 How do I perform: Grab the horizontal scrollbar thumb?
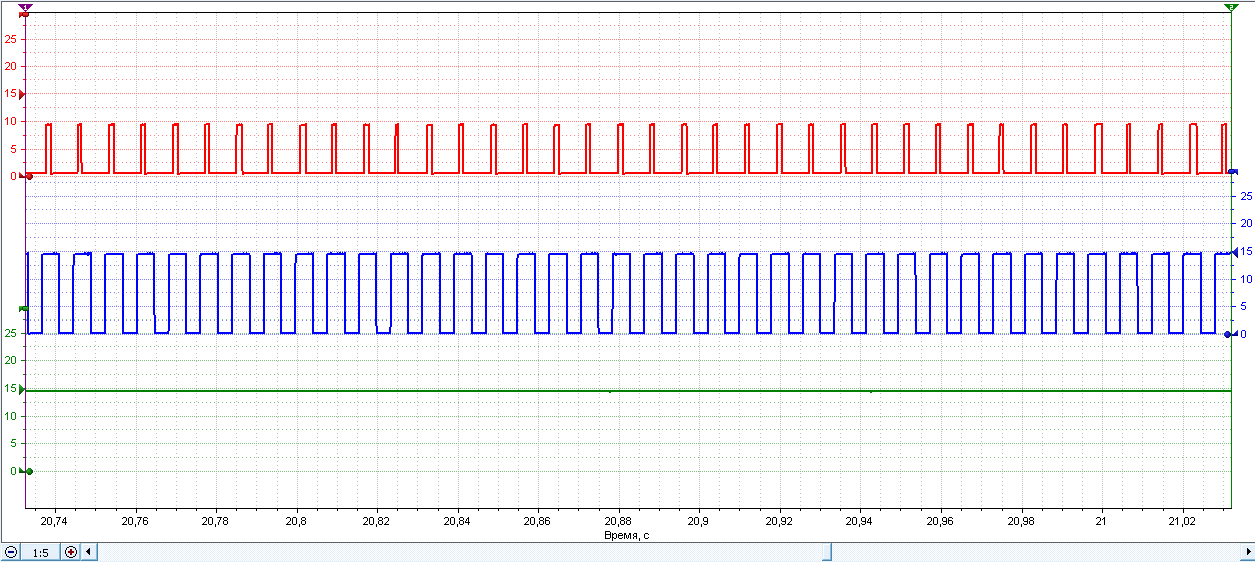click(x=826, y=552)
